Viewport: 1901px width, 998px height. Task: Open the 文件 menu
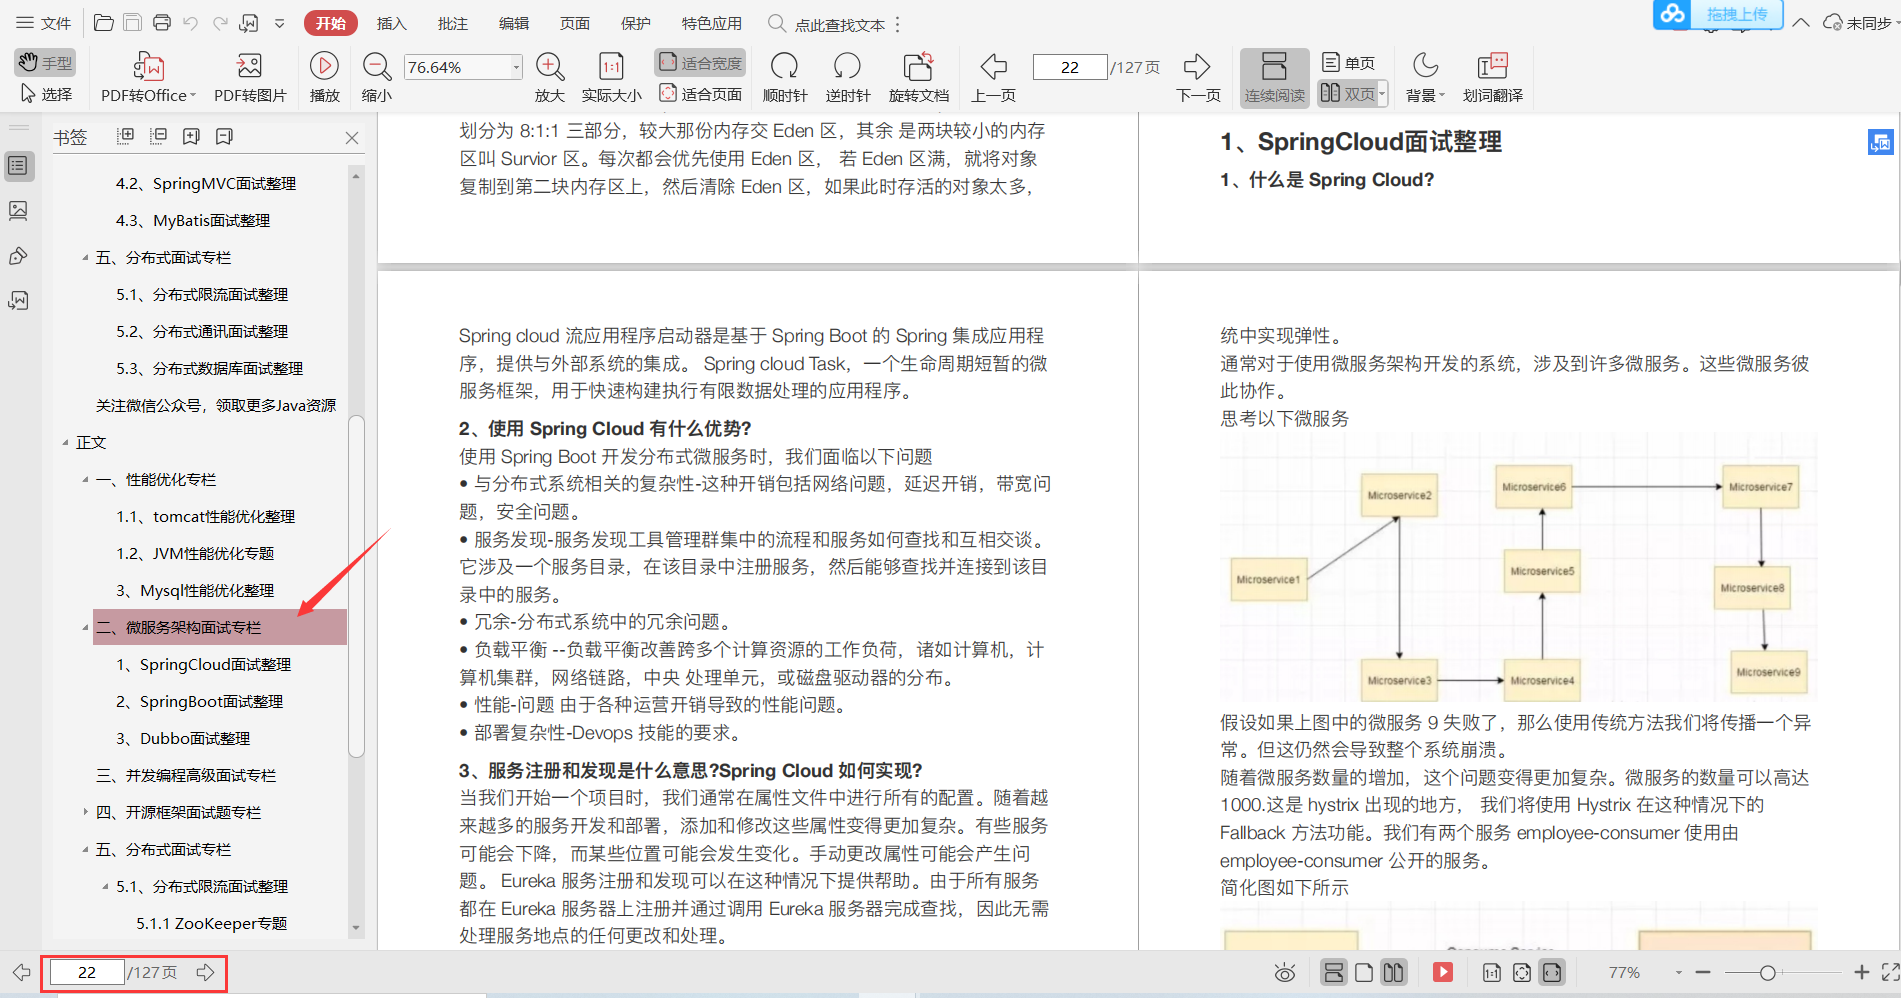pyautogui.click(x=43, y=23)
